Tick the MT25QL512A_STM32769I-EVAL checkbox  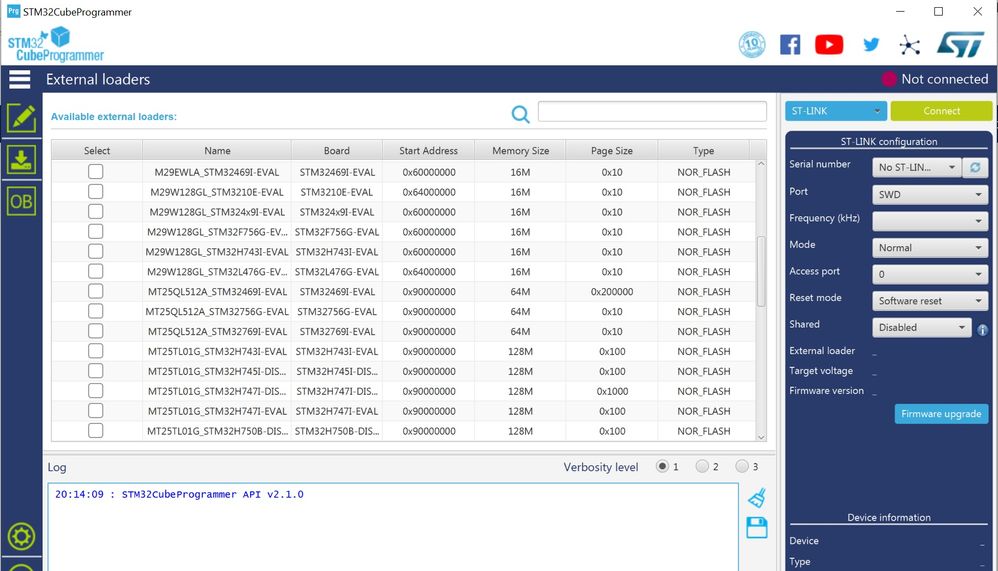click(95, 331)
